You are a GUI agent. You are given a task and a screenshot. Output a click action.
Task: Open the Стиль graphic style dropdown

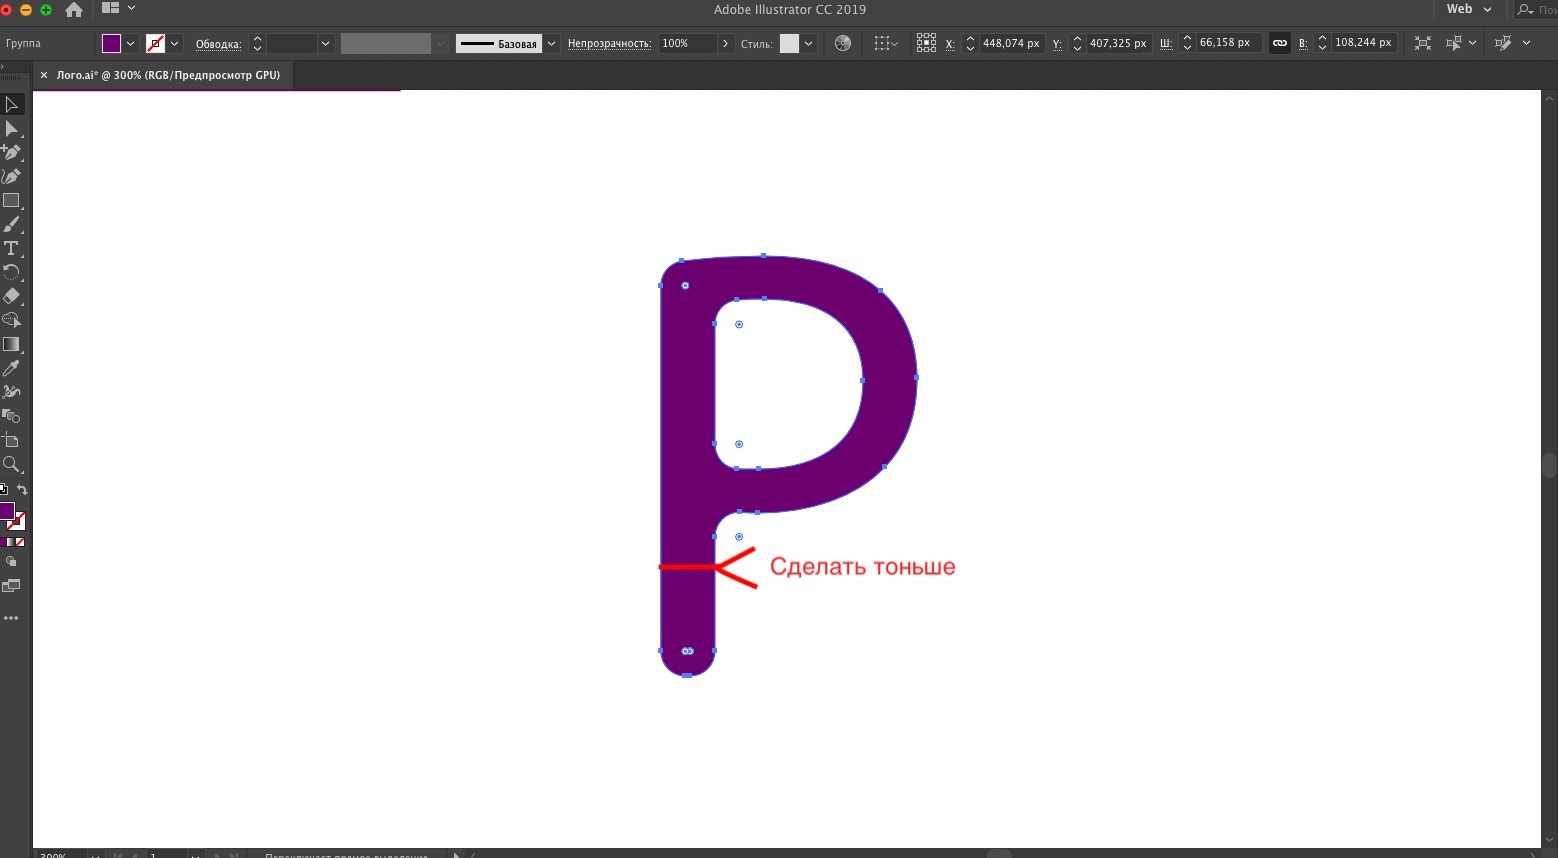click(808, 43)
